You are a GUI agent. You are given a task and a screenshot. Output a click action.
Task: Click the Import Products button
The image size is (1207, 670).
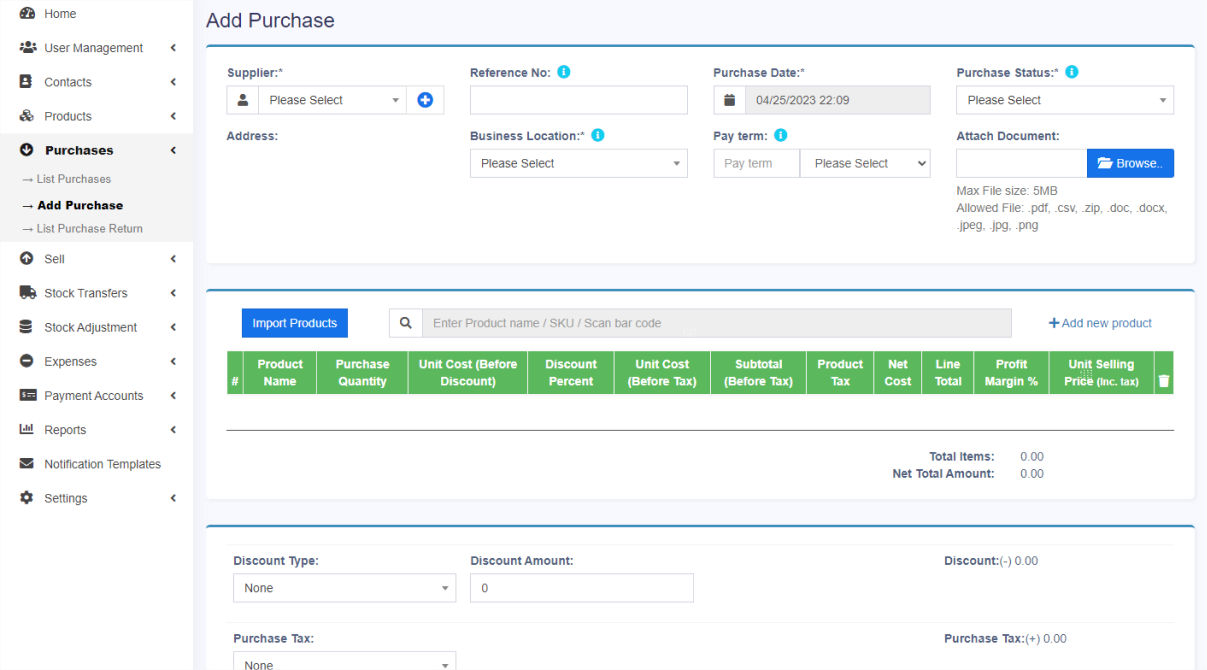294,323
